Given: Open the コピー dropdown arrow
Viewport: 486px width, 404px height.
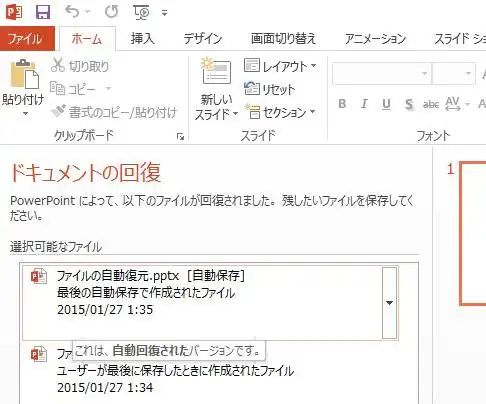Looking at the screenshot, I should click(108, 89).
